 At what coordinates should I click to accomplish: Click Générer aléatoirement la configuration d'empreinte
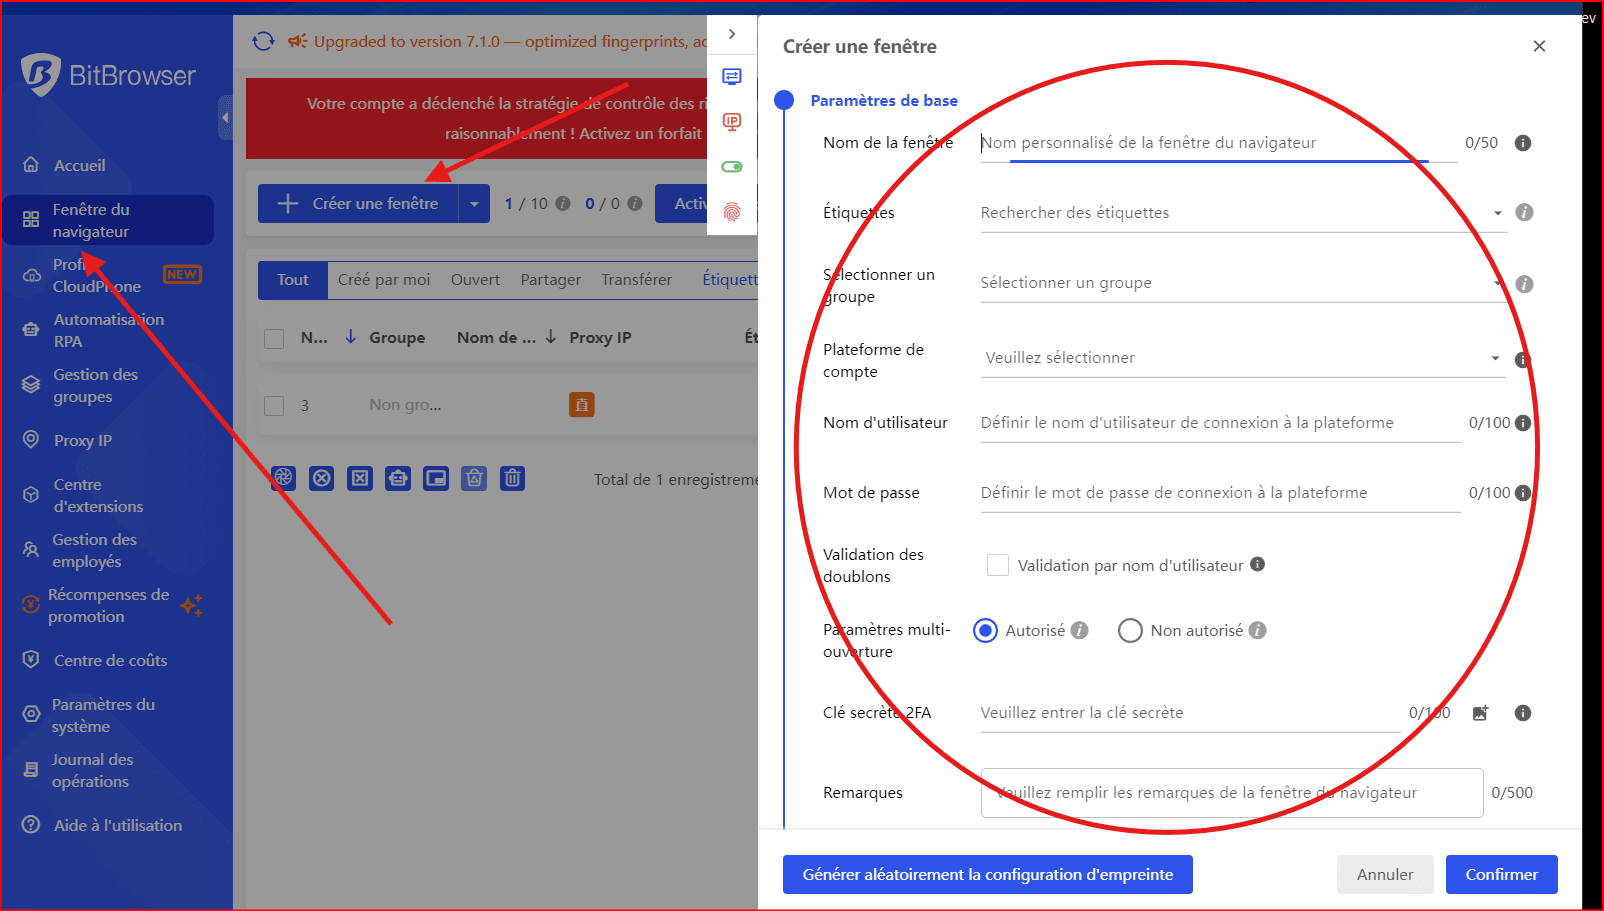coord(987,875)
